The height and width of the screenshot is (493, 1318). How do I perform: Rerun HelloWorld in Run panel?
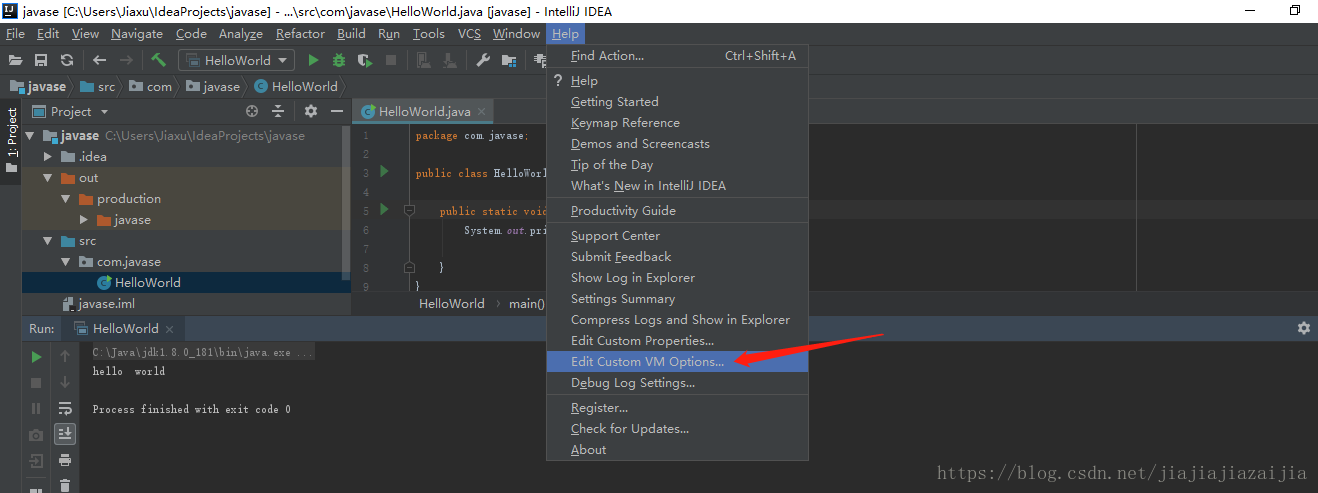[36, 356]
